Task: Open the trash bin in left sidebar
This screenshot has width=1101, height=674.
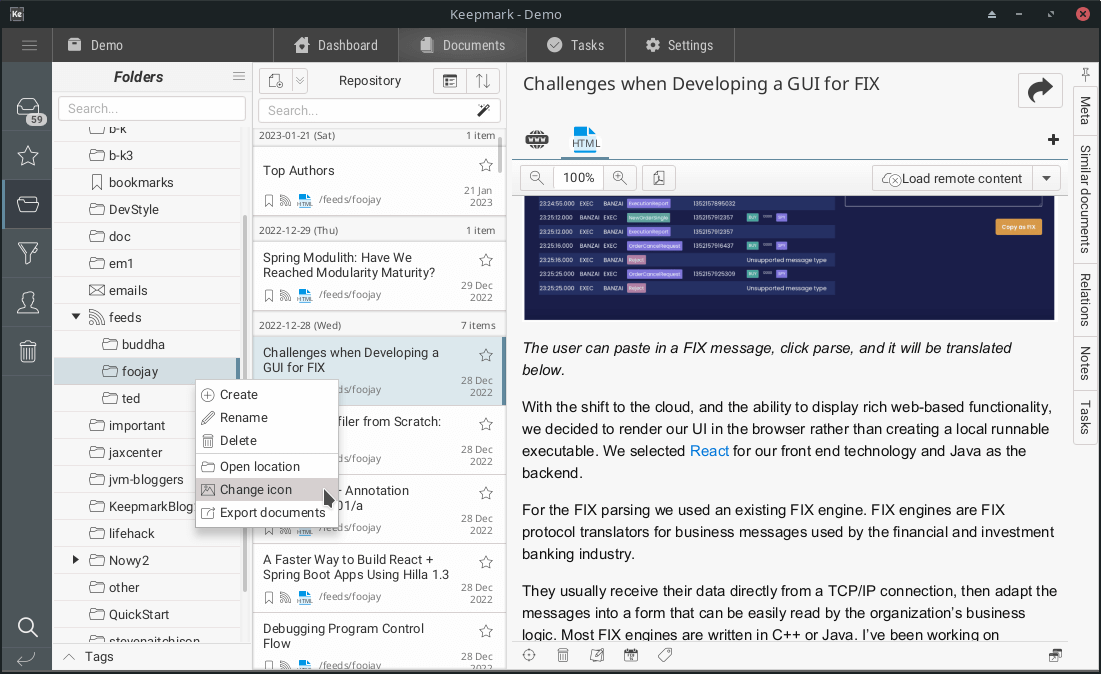Action: click(x=28, y=351)
